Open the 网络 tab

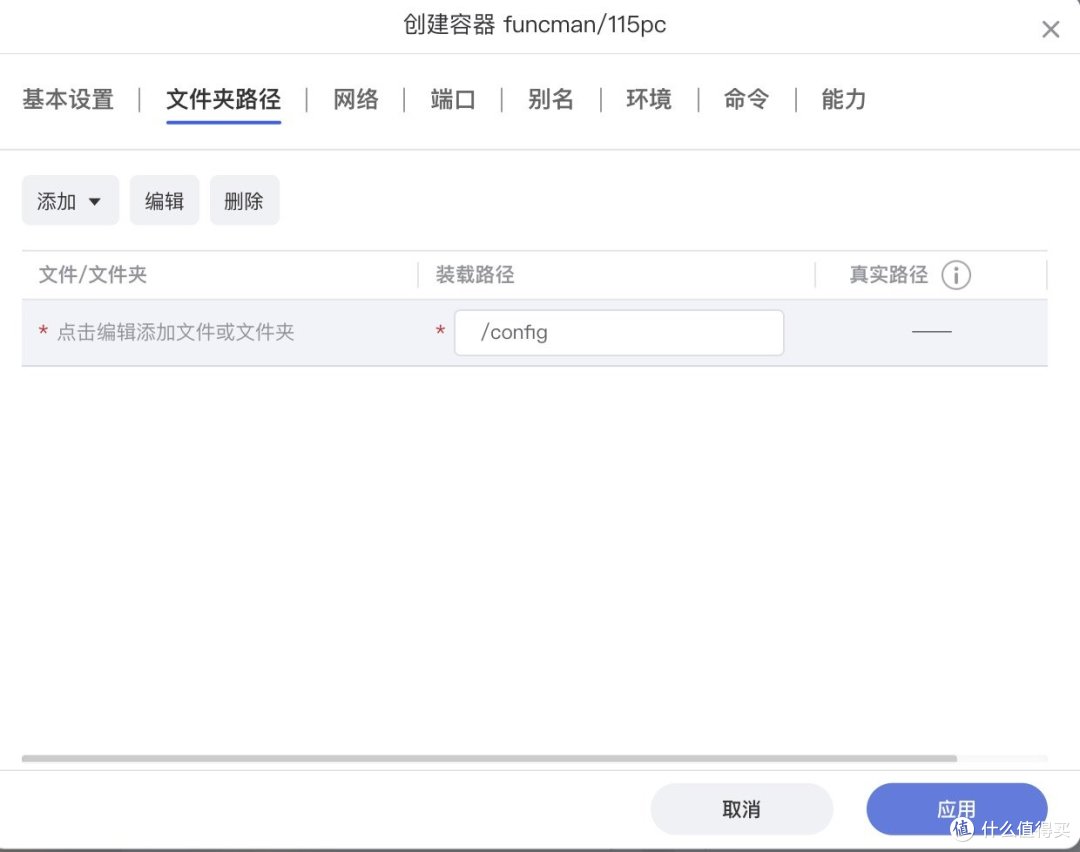click(x=354, y=99)
